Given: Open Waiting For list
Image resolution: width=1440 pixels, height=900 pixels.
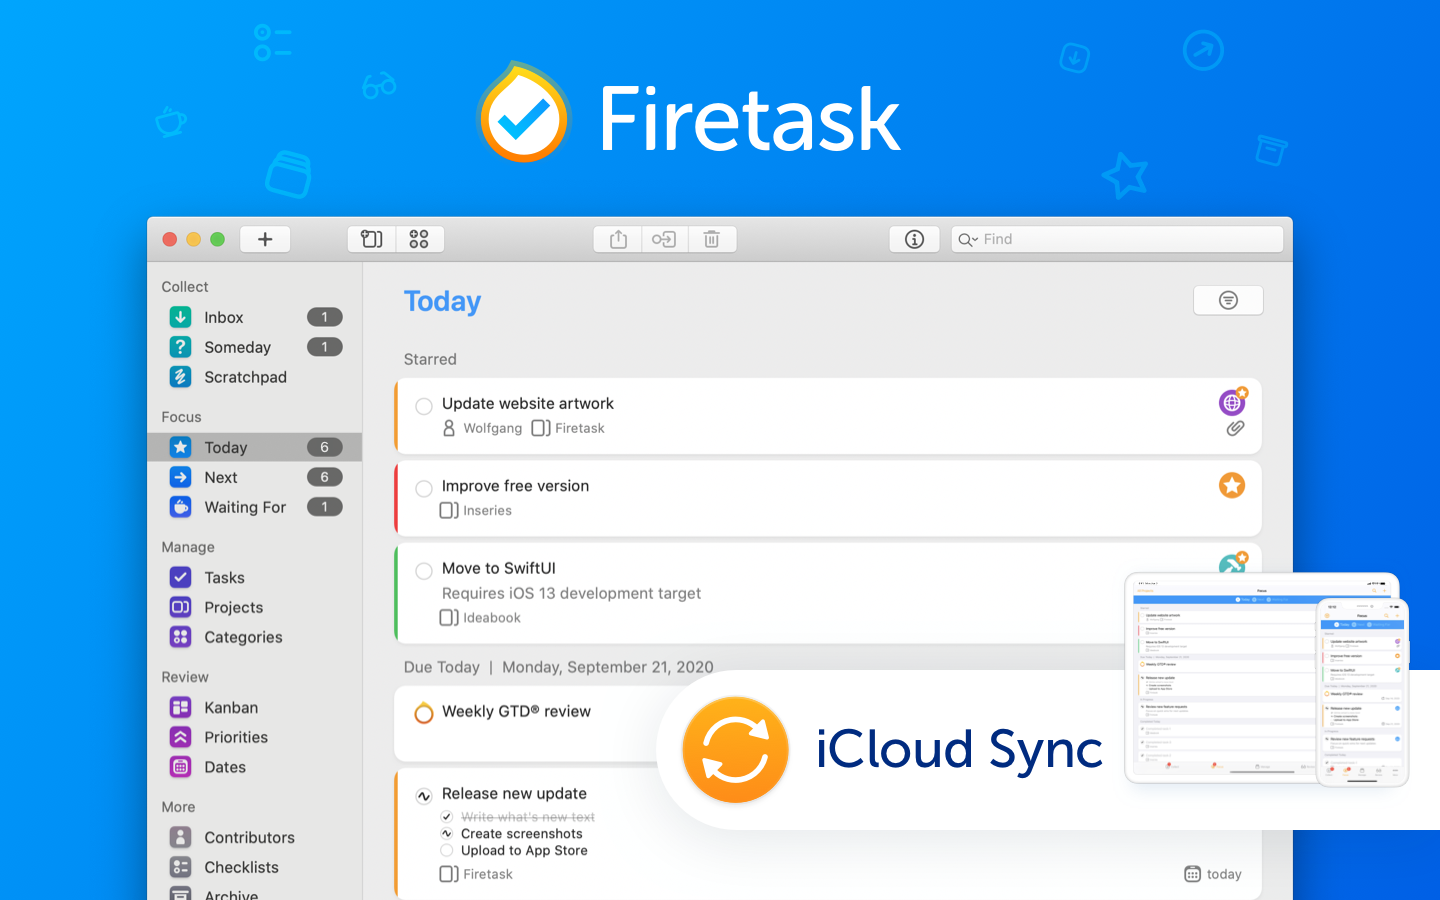Looking at the screenshot, I should 255,507.
